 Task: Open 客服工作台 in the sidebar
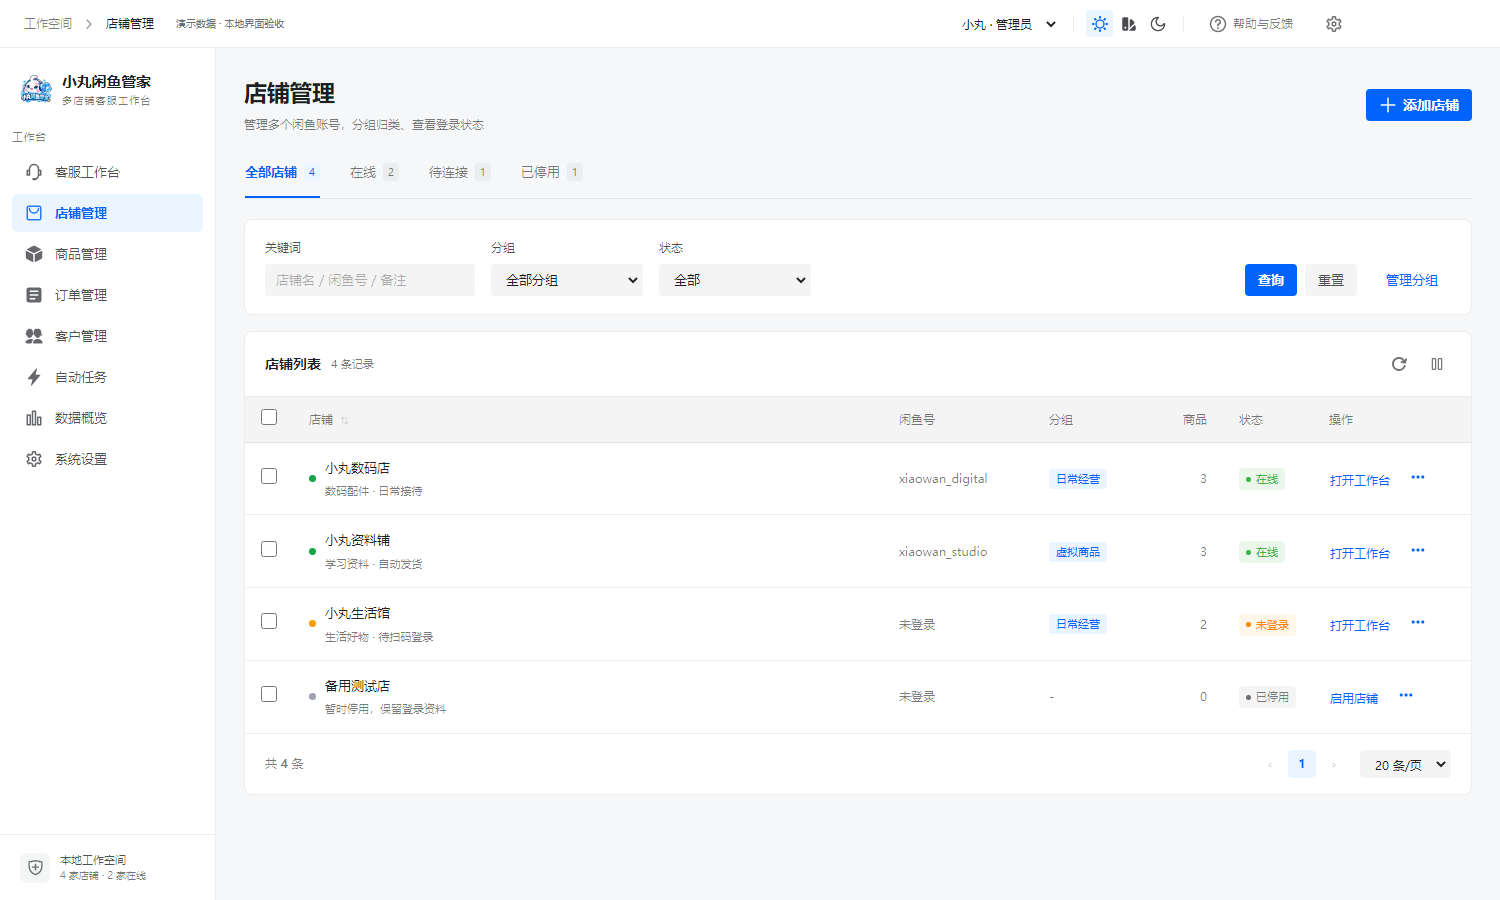click(x=107, y=172)
